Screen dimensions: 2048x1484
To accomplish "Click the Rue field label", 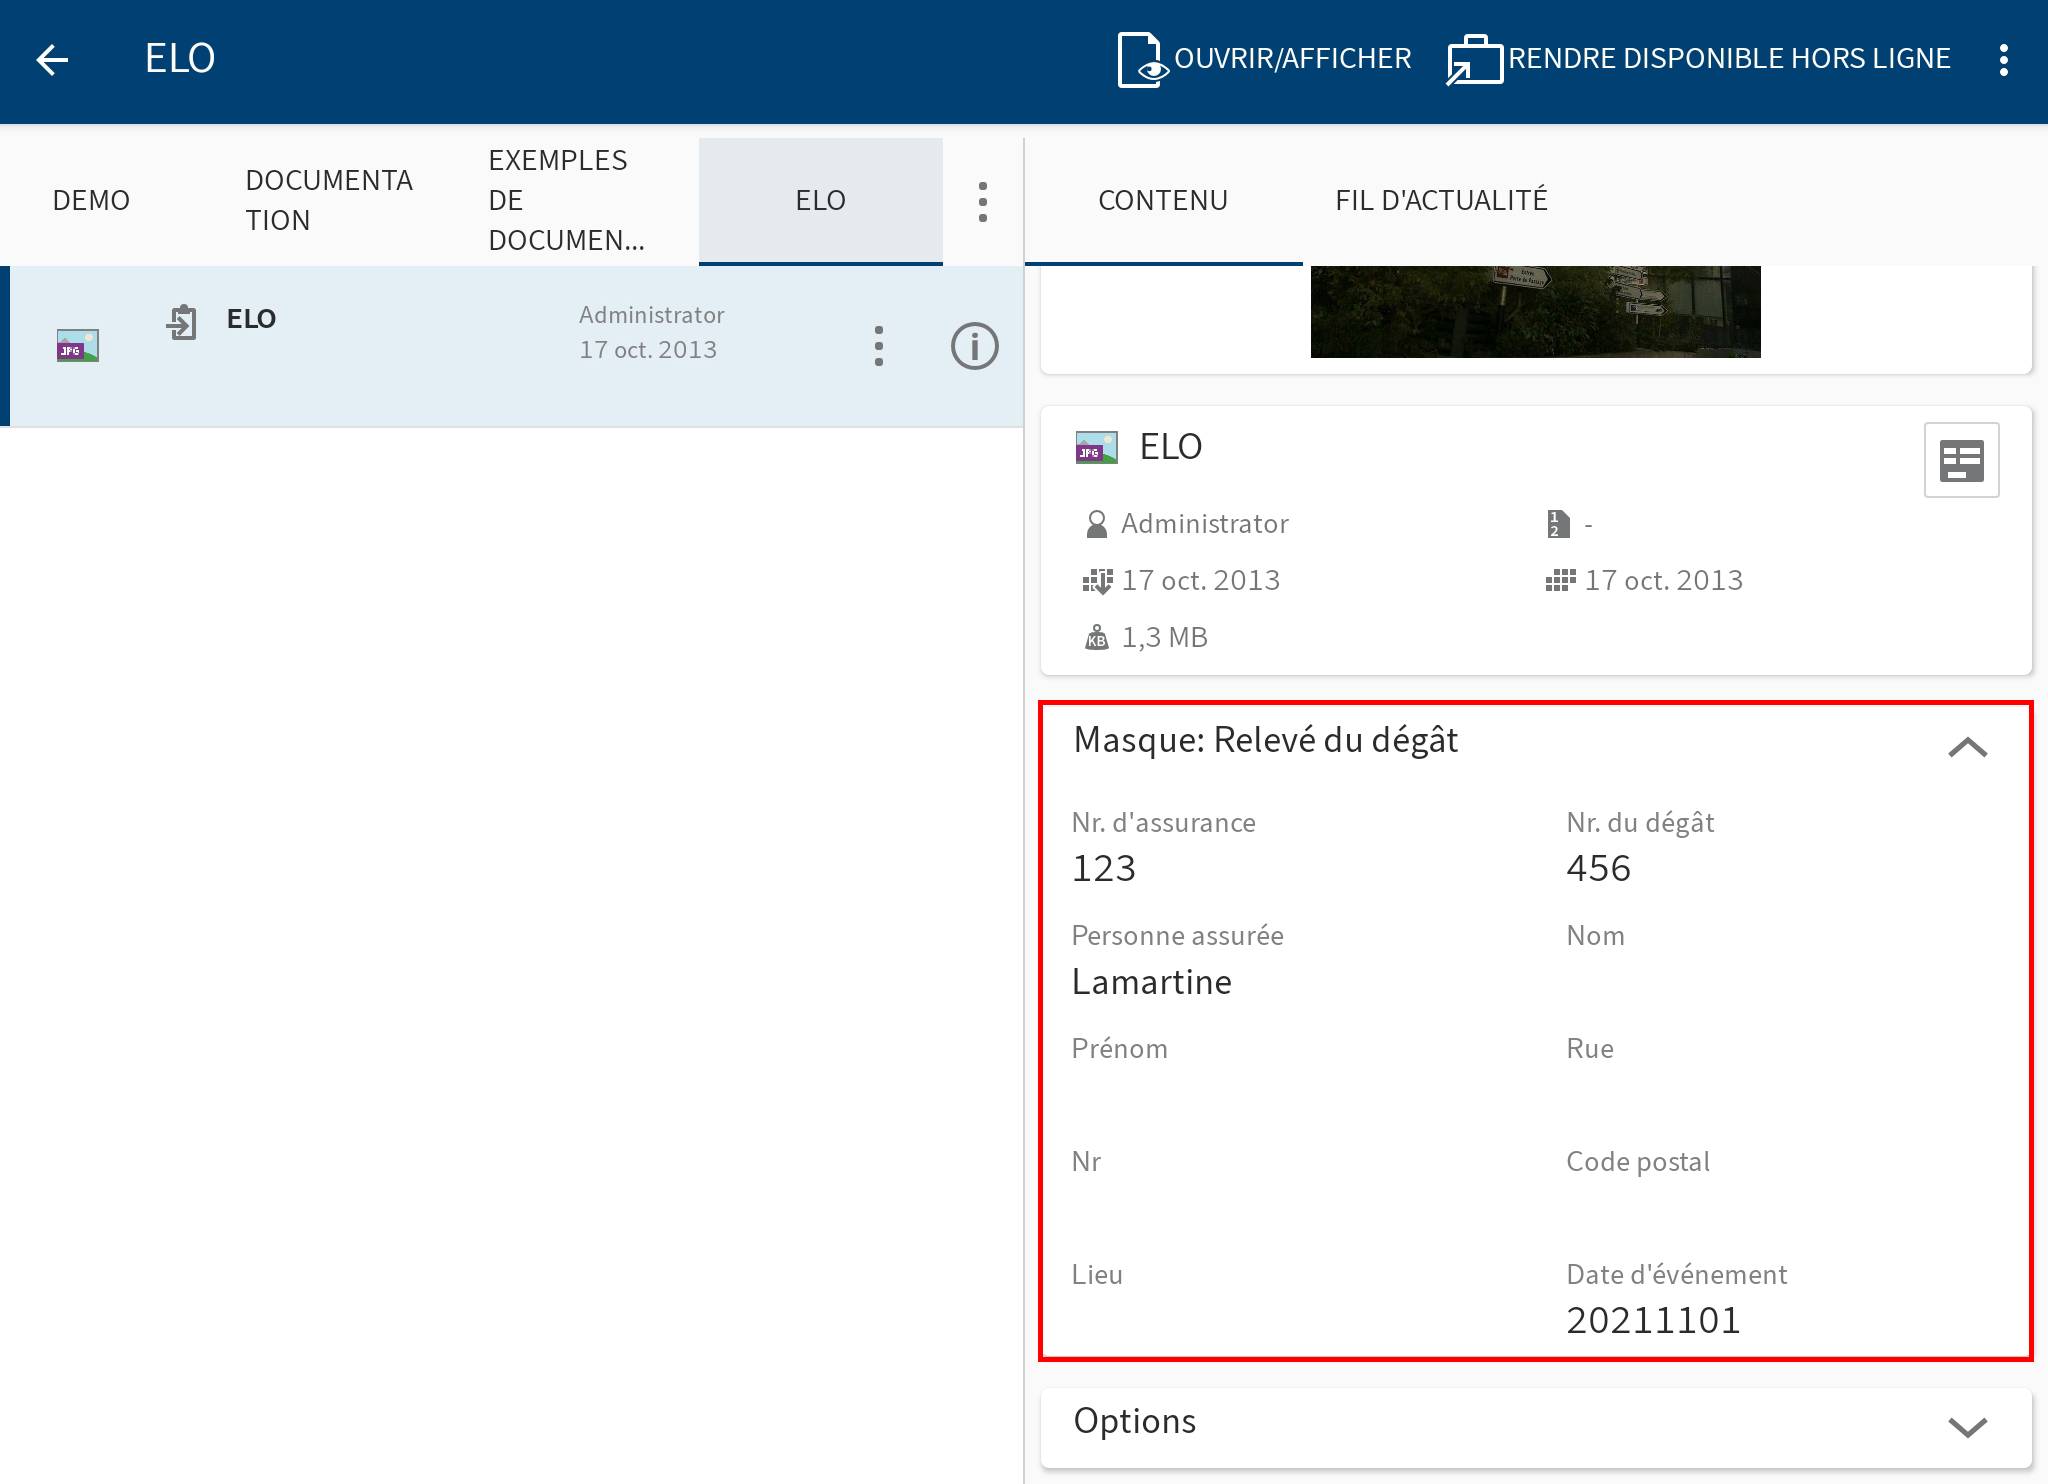I will (1590, 1048).
